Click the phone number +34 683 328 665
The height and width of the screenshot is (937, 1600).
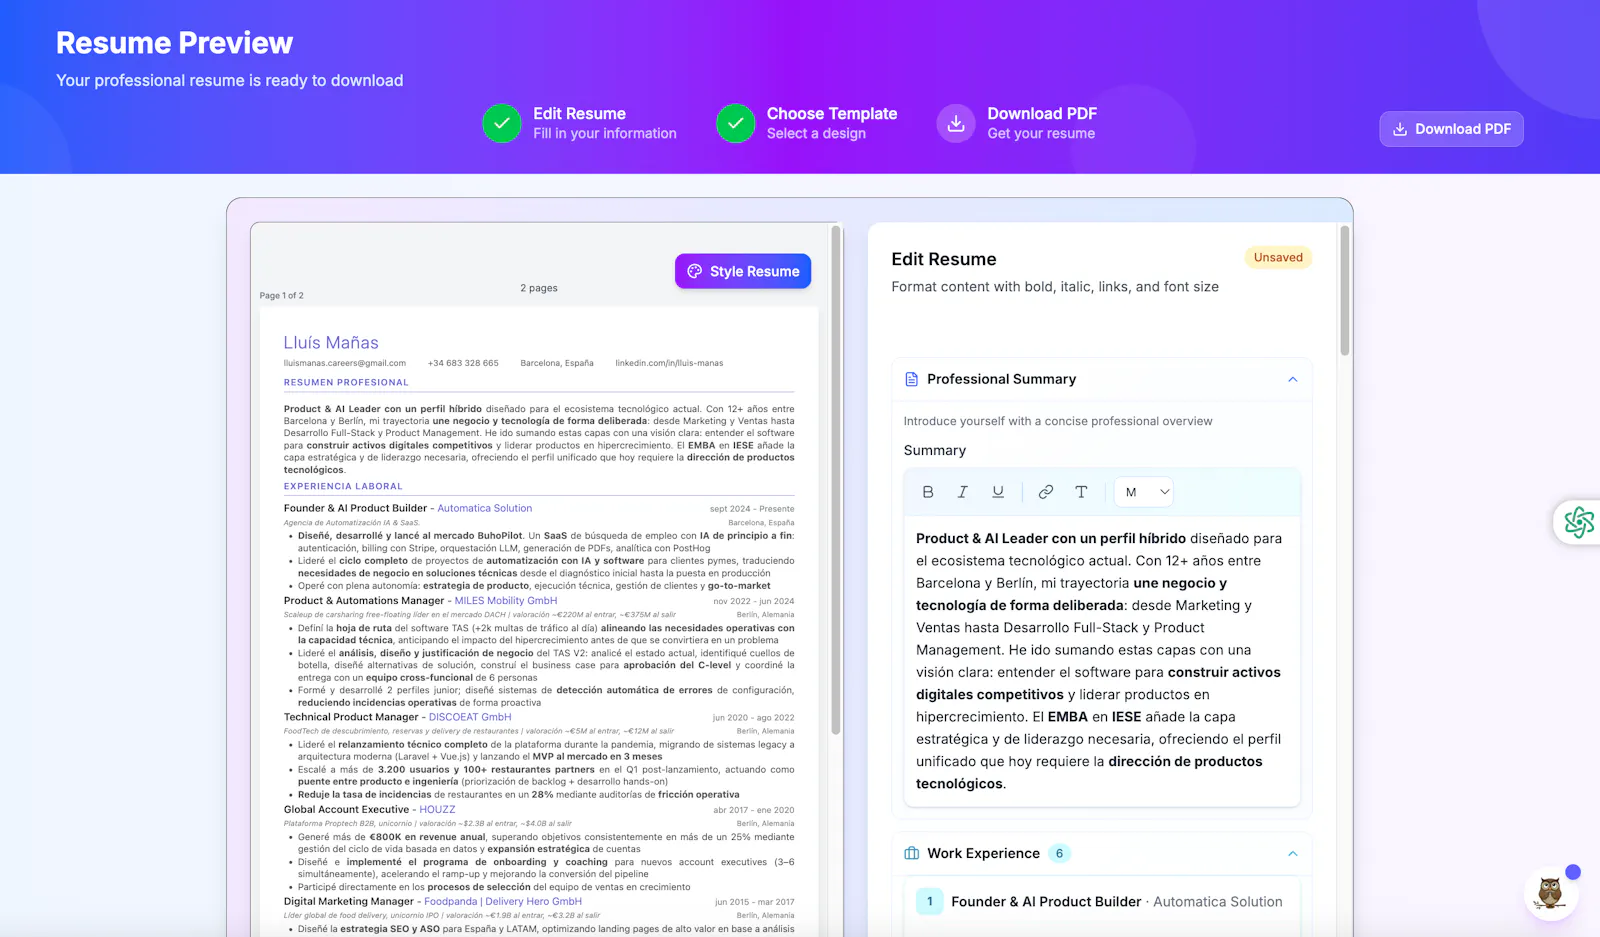pos(463,363)
